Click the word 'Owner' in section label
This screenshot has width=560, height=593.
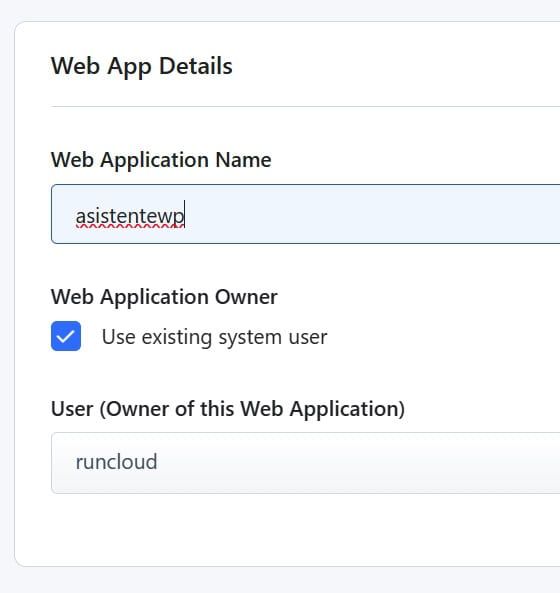point(246,297)
